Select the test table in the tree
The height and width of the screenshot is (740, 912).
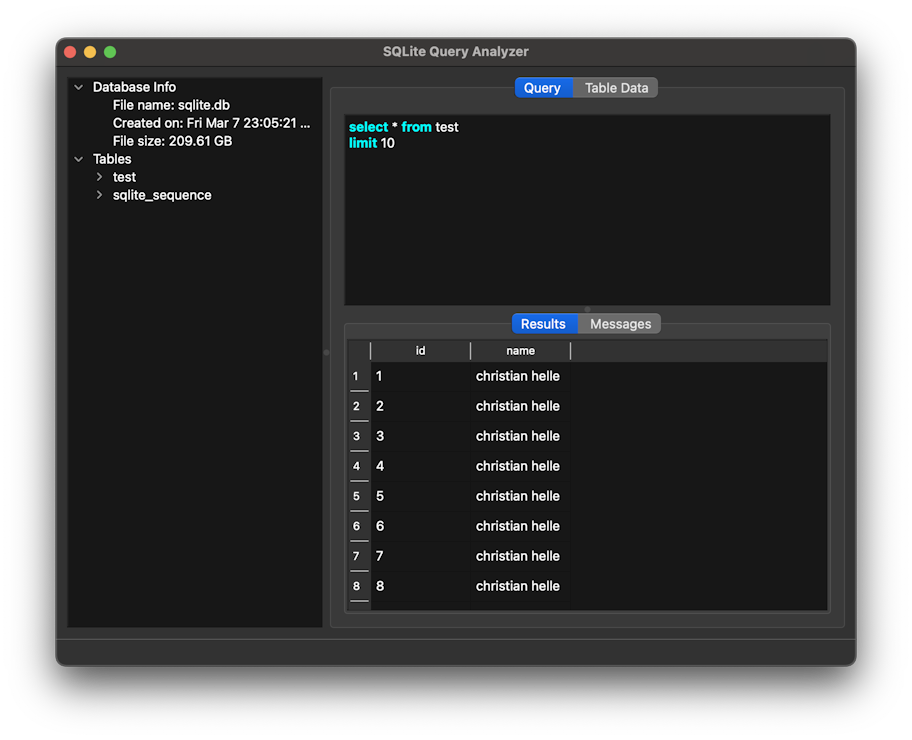pos(124,177)
